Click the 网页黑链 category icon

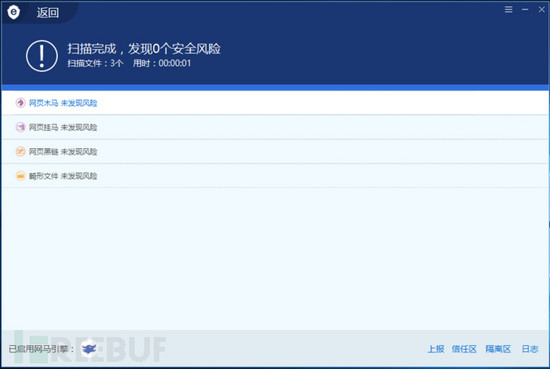tap(20, 151)
